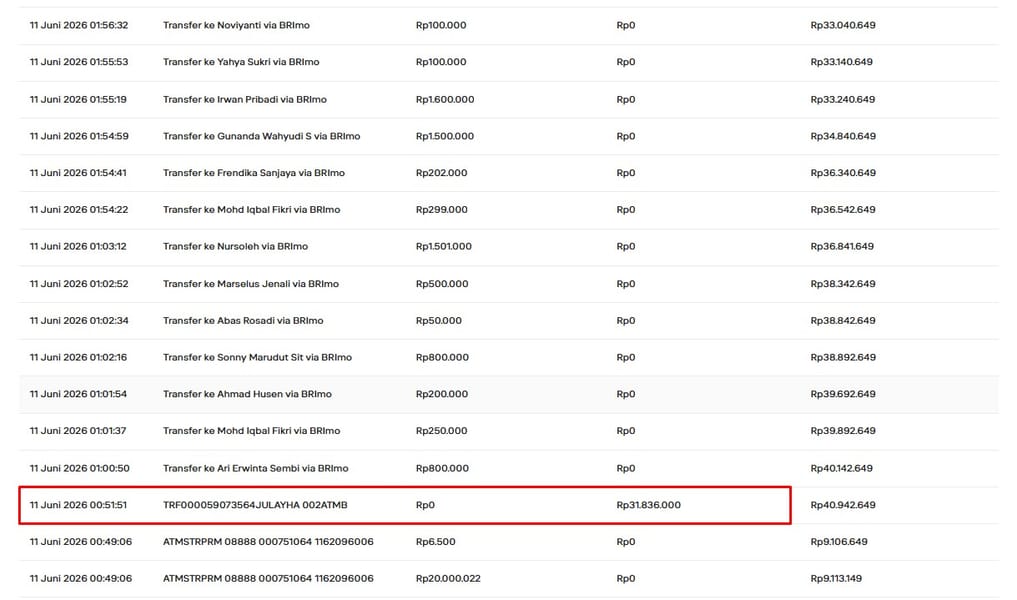Select 'Transfer ke Irwan Pribadi via BRImo'
The width and height of the screenshot is (1017, 600).
[245, 99]
